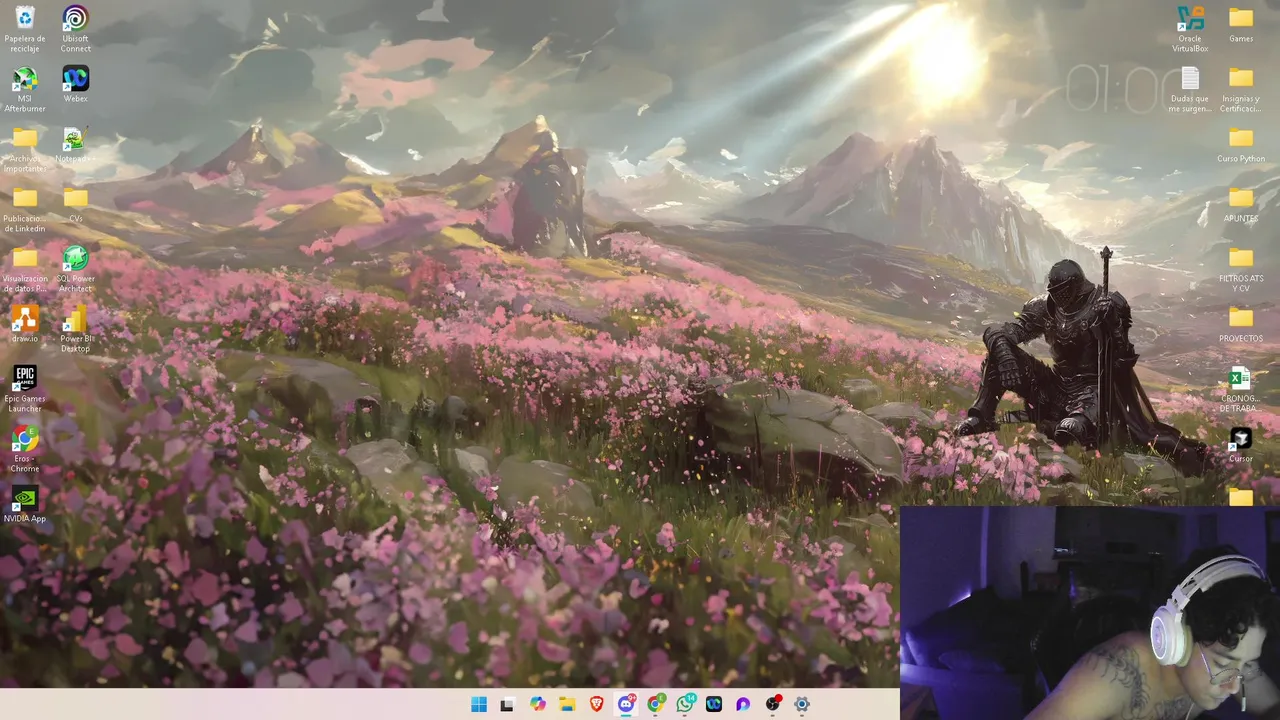This screenshot has width=1280, height=720.
Task: Switch to Discord on the taskbar
Action: point(626,704)
